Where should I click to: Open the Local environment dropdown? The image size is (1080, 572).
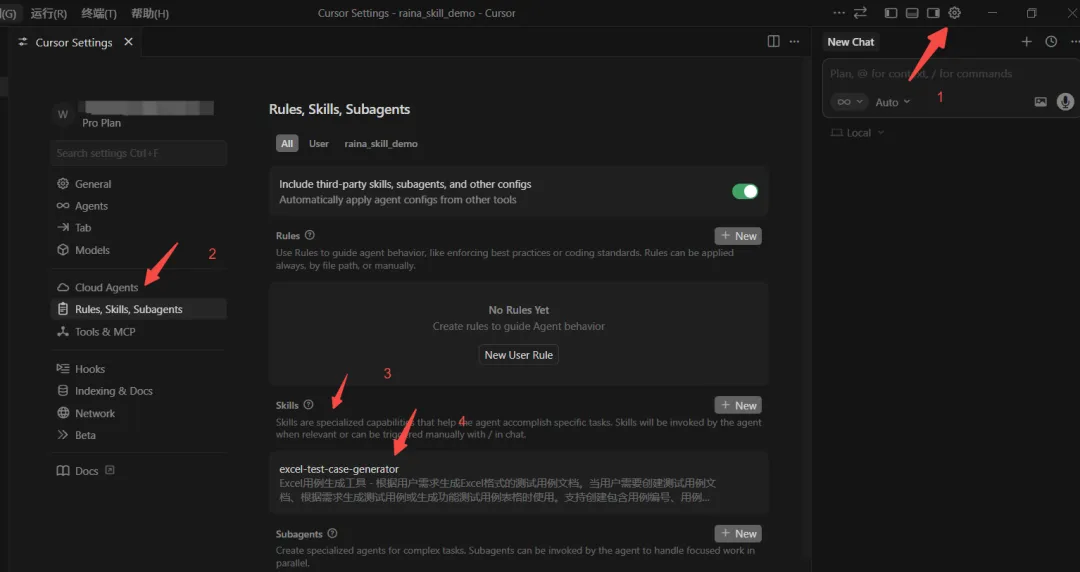(858, 132)
